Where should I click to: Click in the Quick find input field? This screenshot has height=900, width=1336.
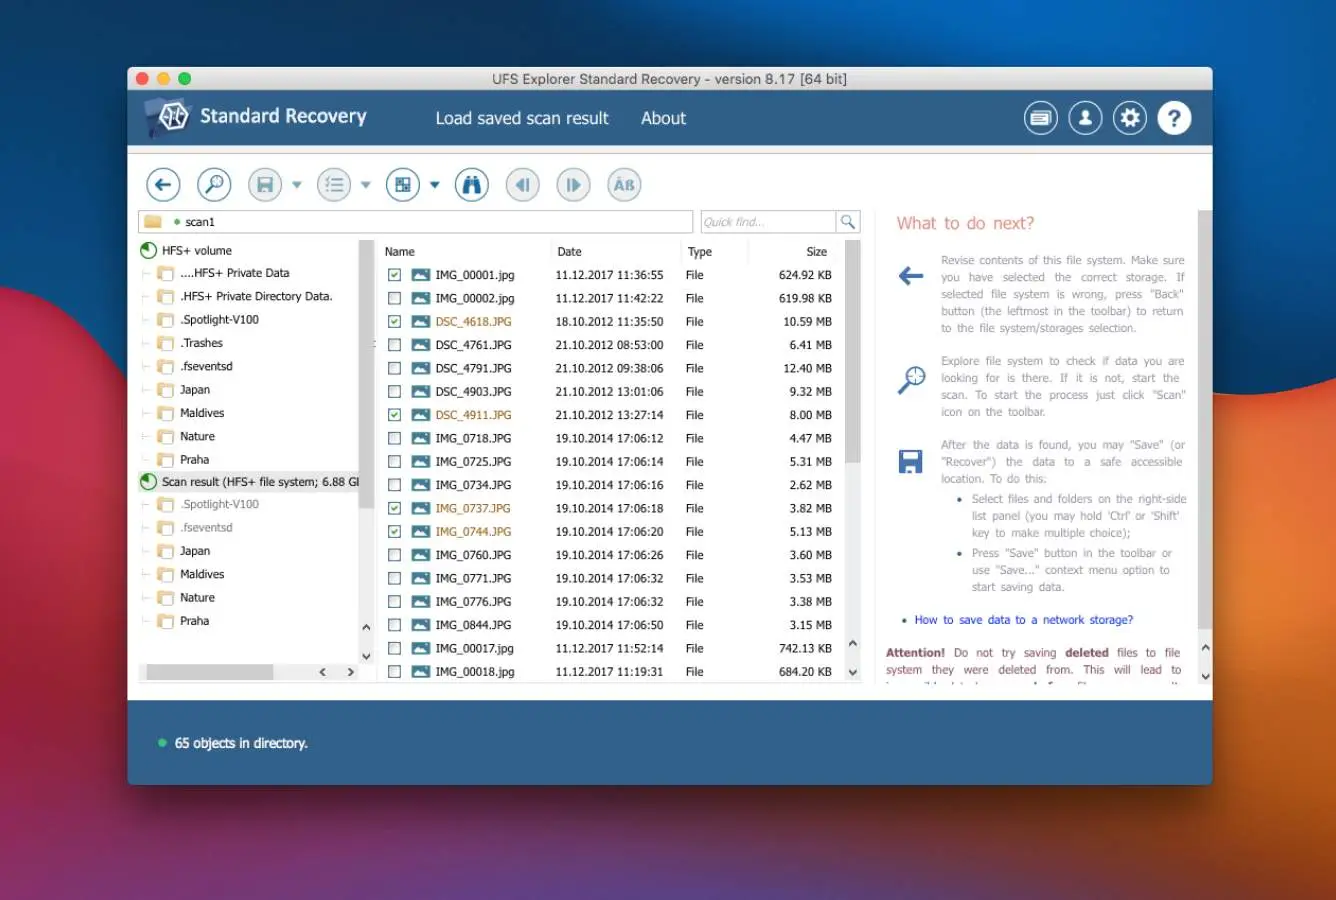point(768,222)
